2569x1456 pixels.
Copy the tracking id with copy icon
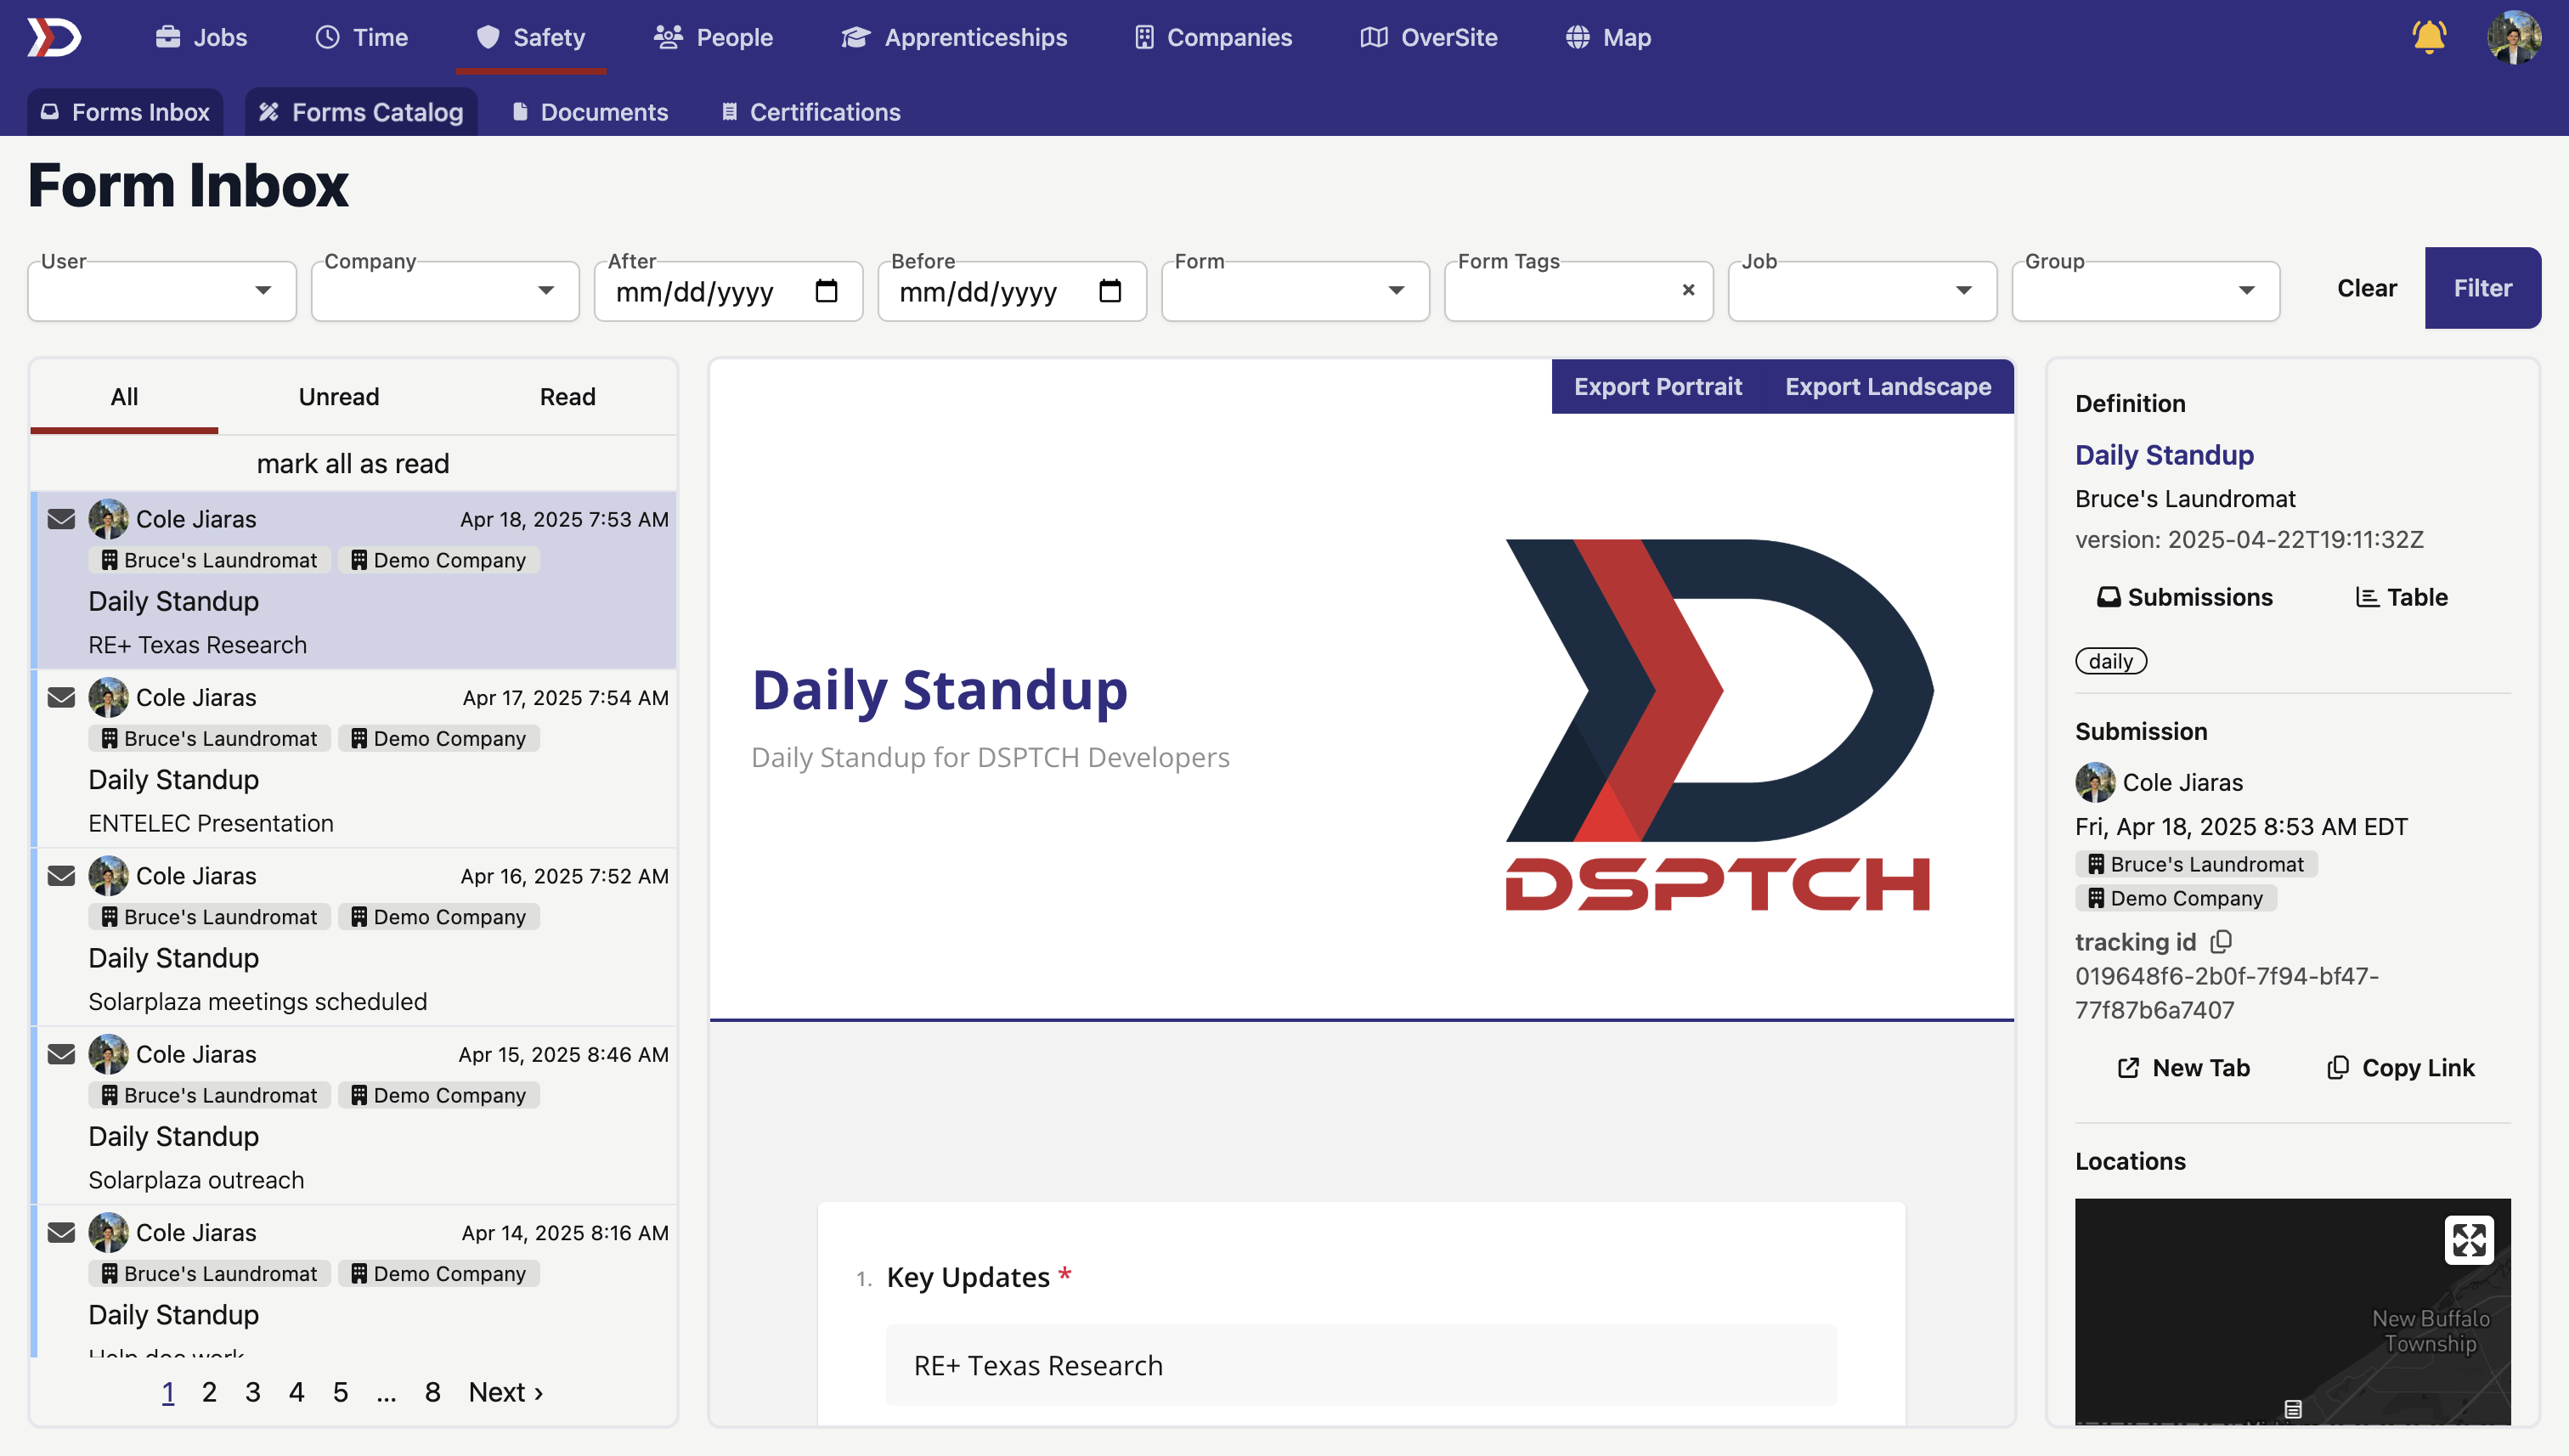(2221, 941)
